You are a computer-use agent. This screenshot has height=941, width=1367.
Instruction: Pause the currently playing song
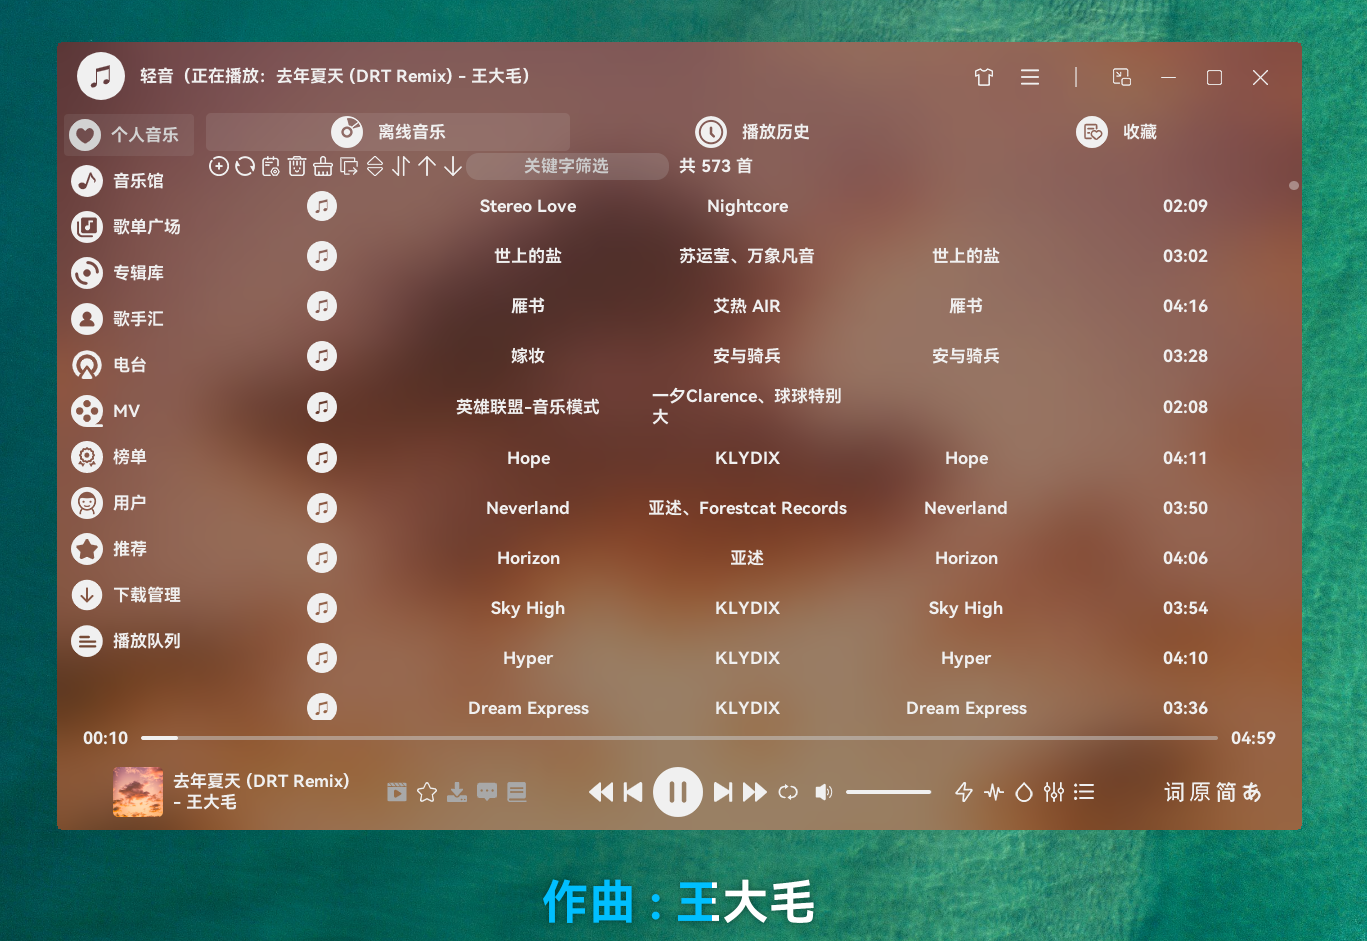[678, 792]
